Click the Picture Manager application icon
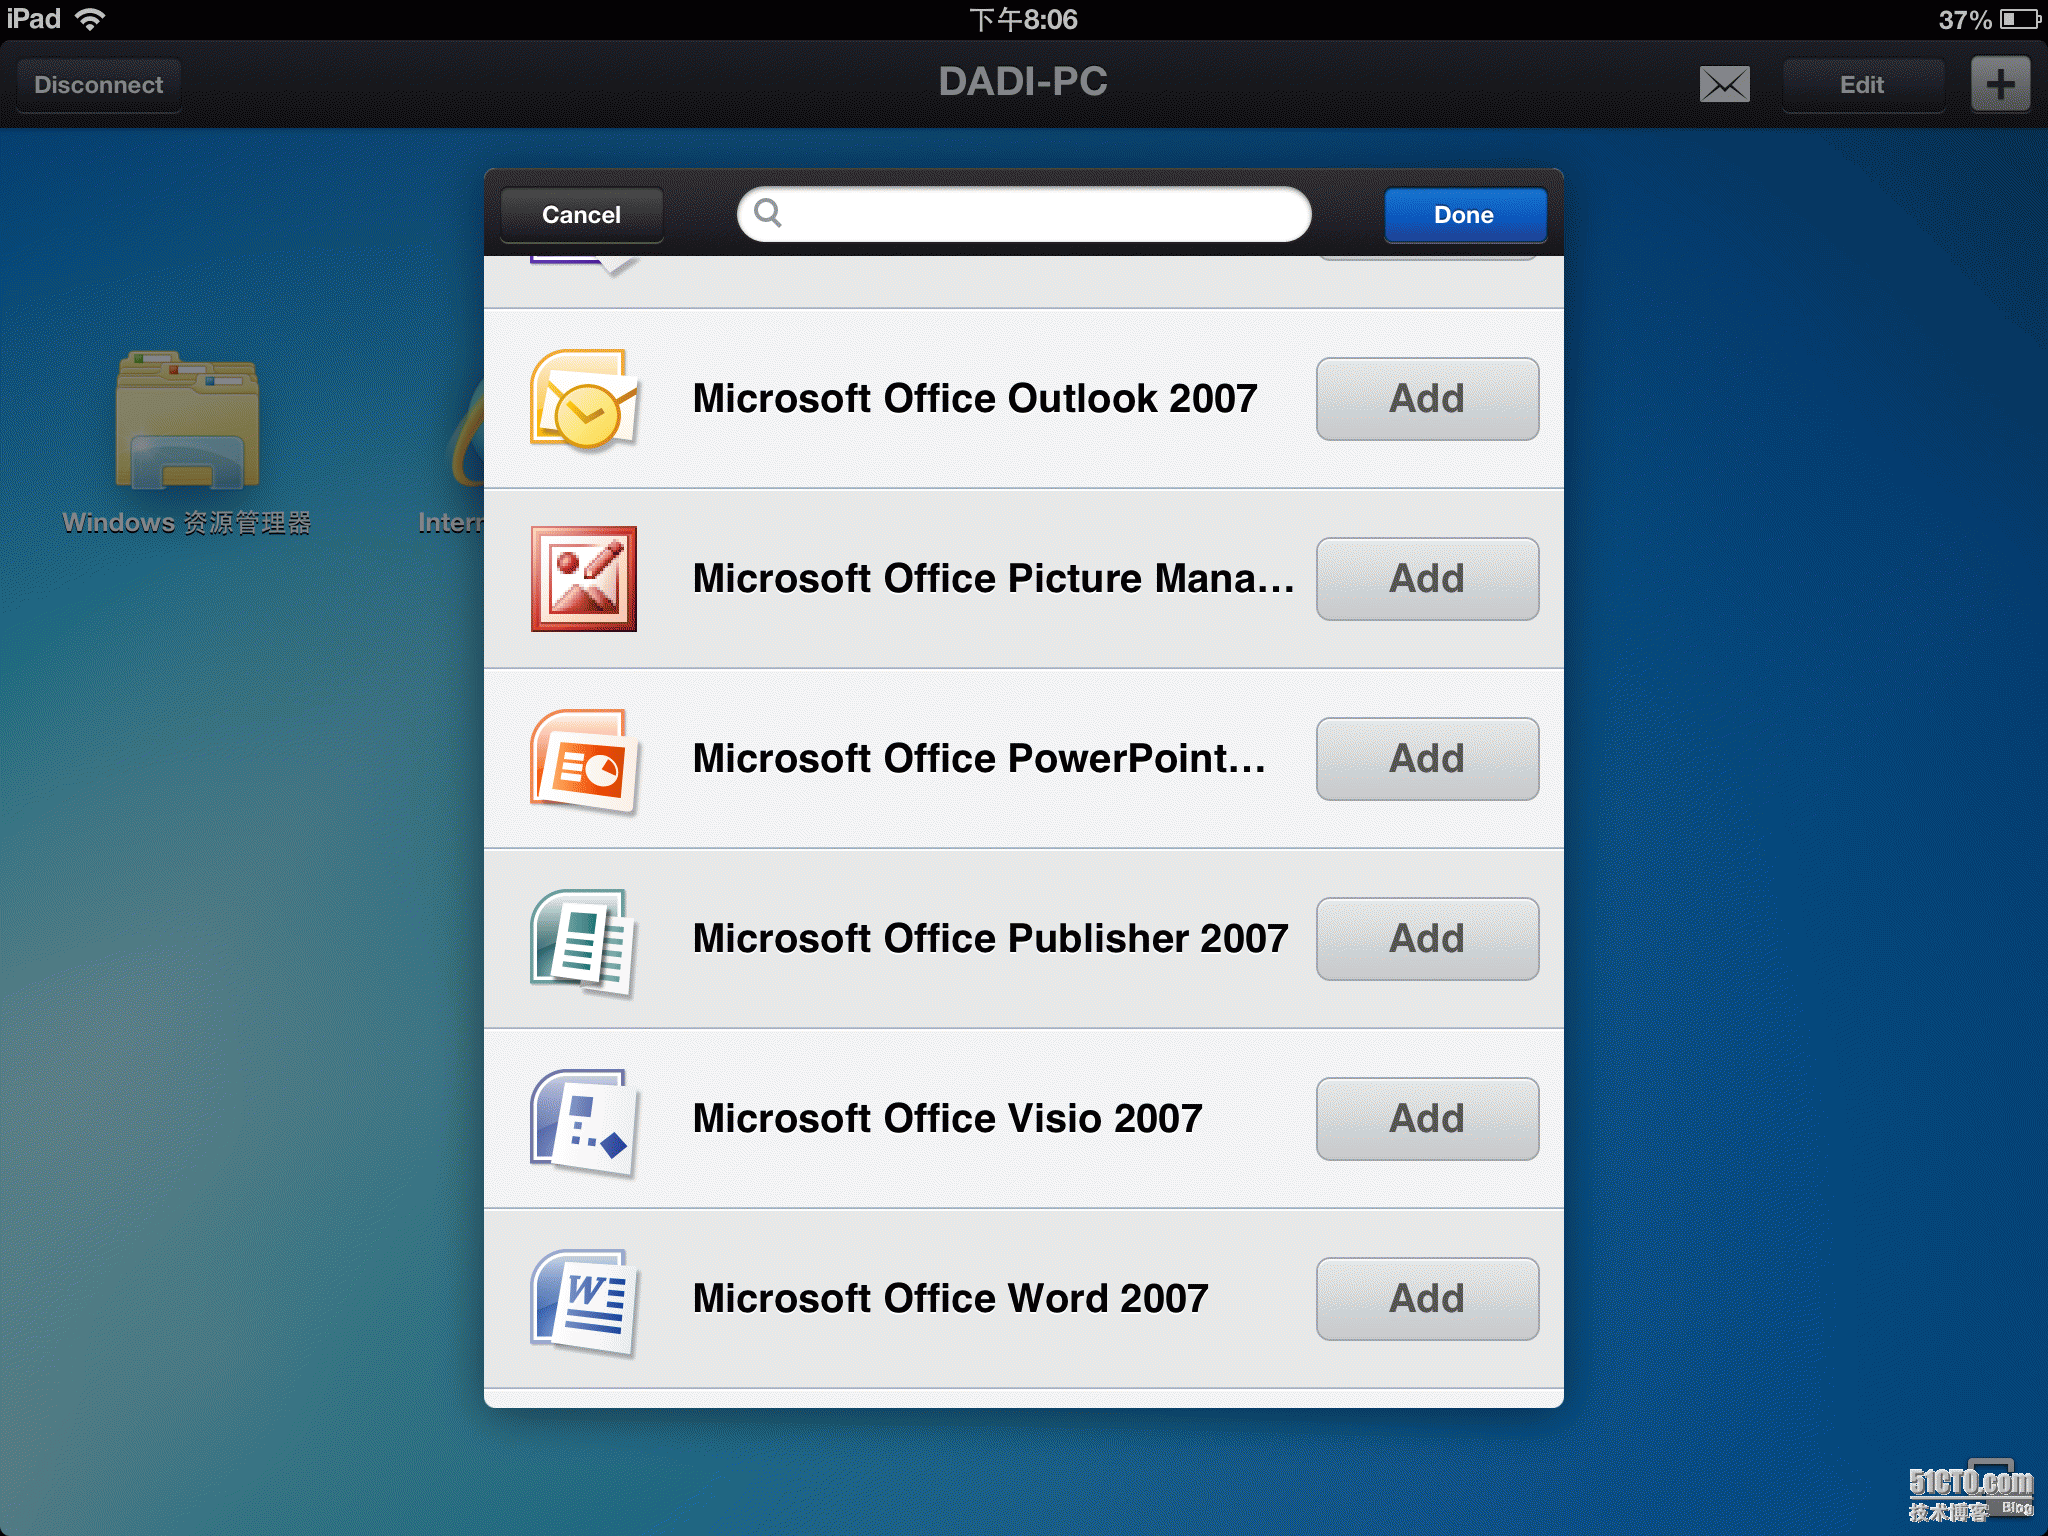 pyautogui.click(x=583, y=579)
